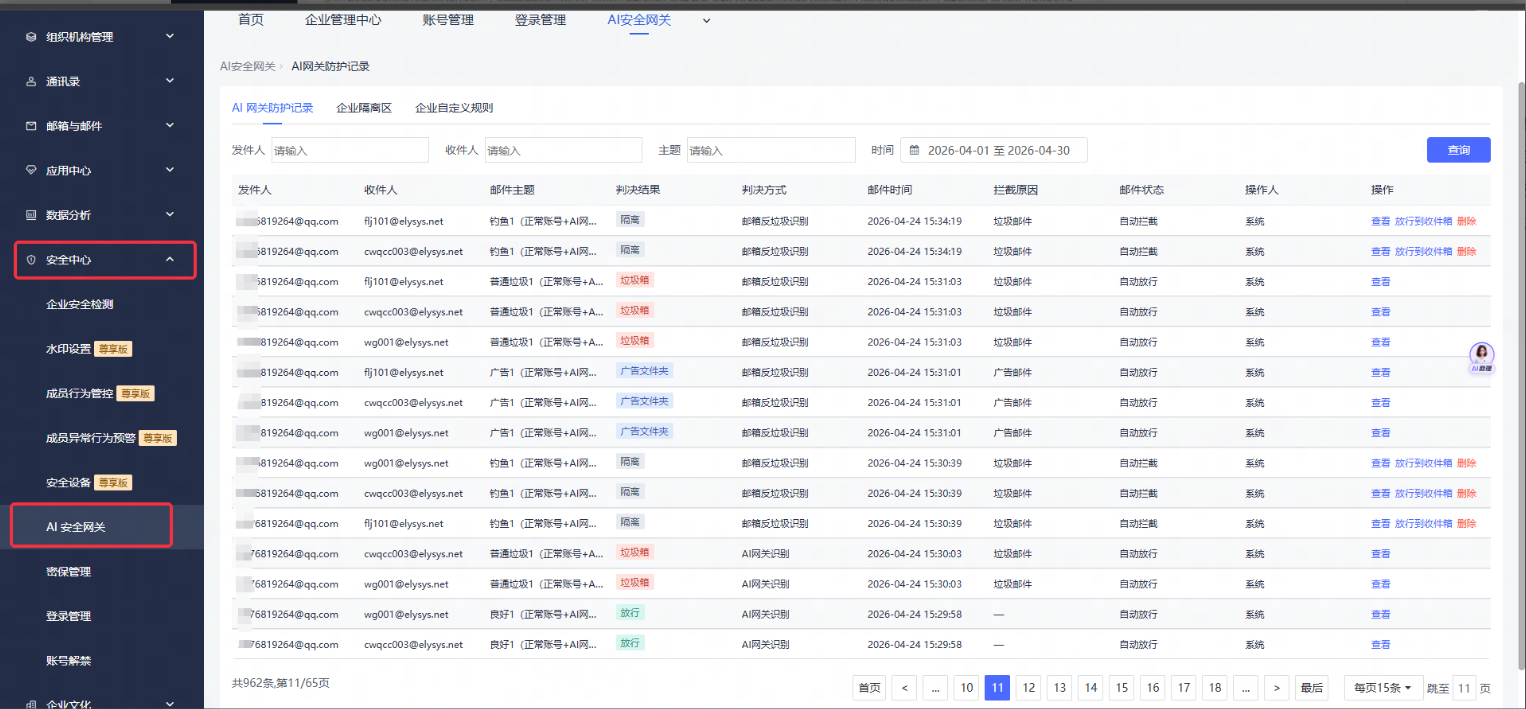
Task: Switch to the 企业管理中心 top tab
Action: pyautogui.click(x=343, y=20)
